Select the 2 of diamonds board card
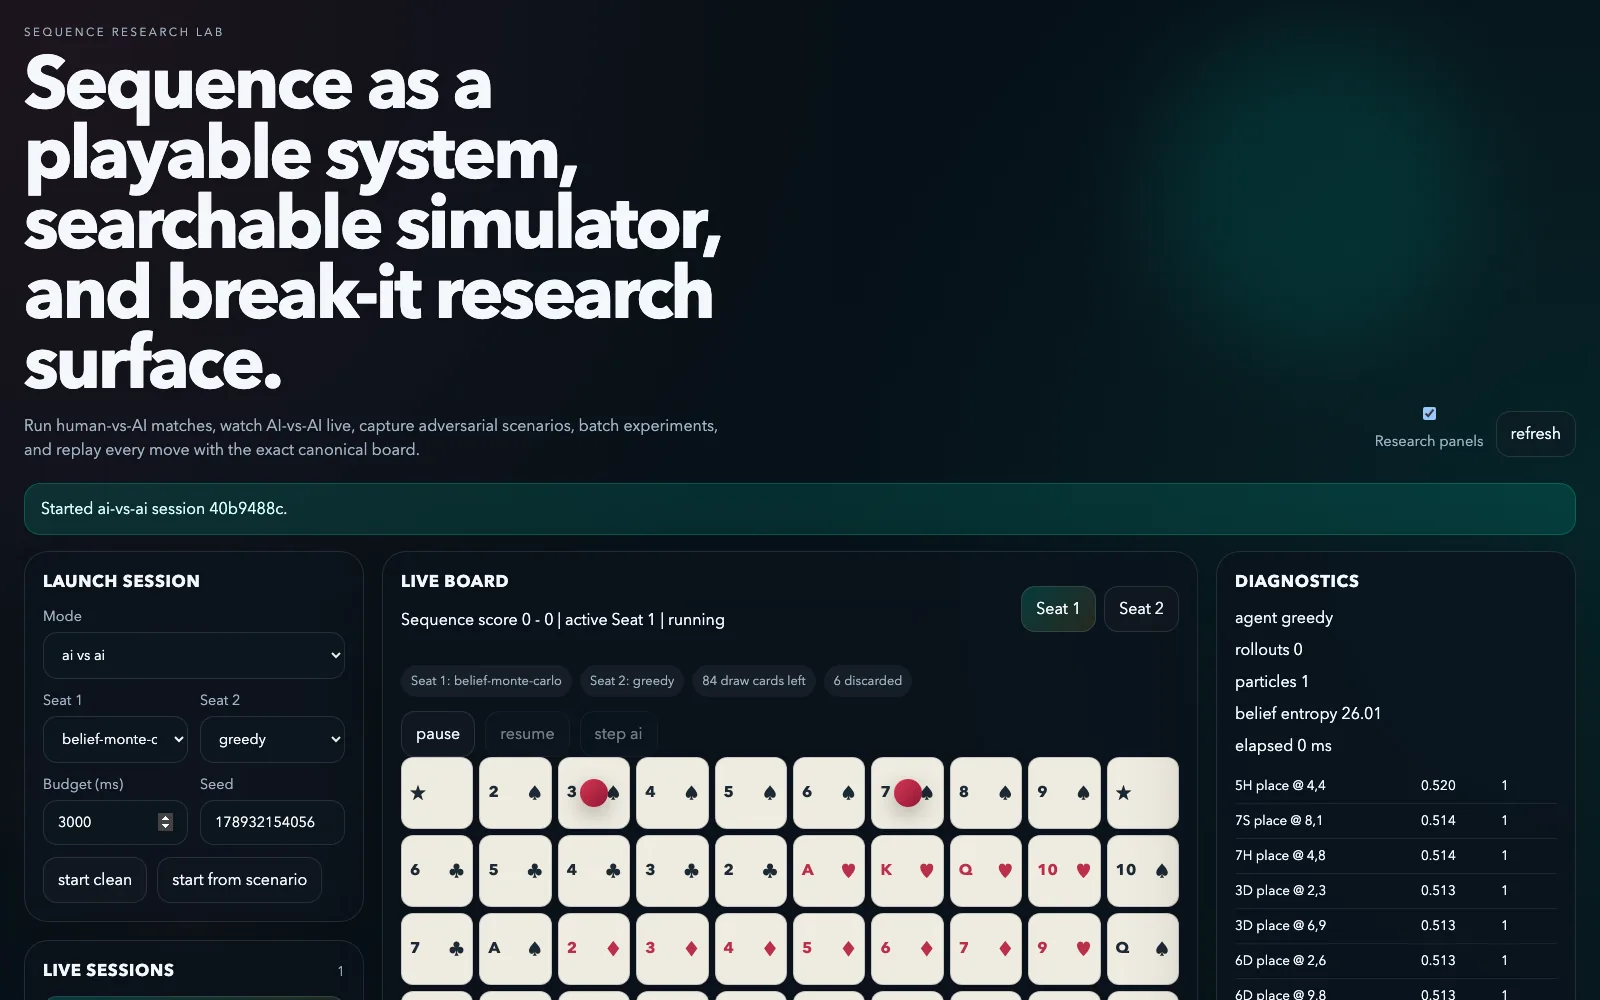 [x=594, y=949]
